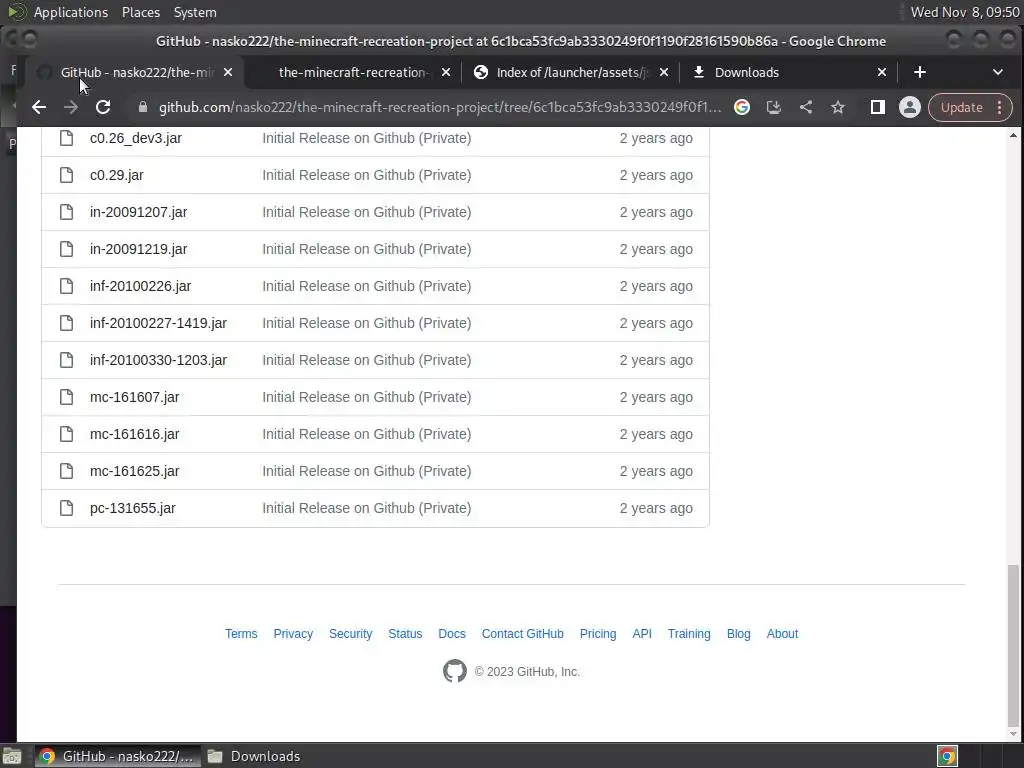Screen dimensions: 1024x768
Task: Click the browser forward arrow
Action: pos(71,107)
